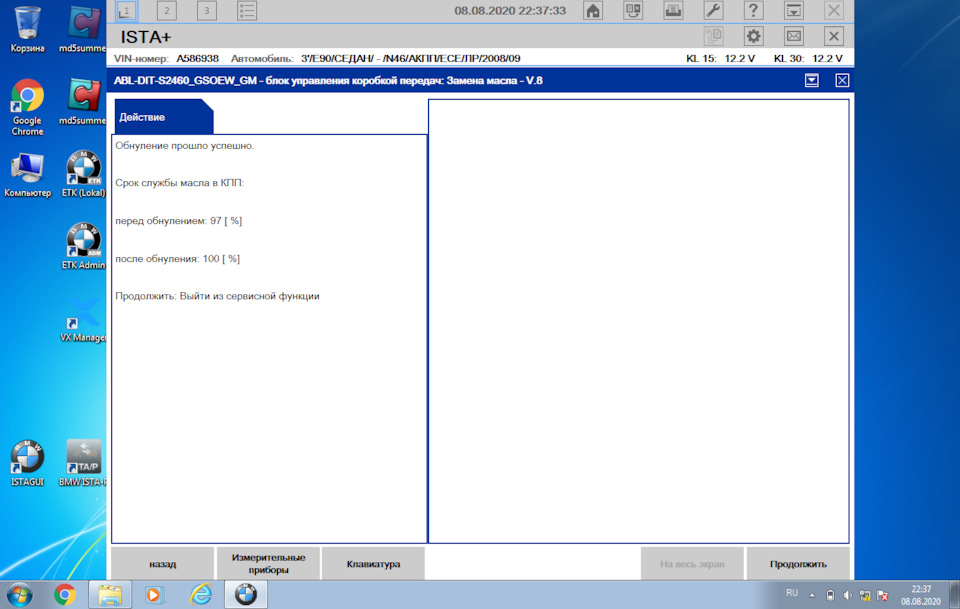Click RU language indicator in tray
Viewport: 960px width, 609px height.
pyautogui.click(x=792, y=593)
